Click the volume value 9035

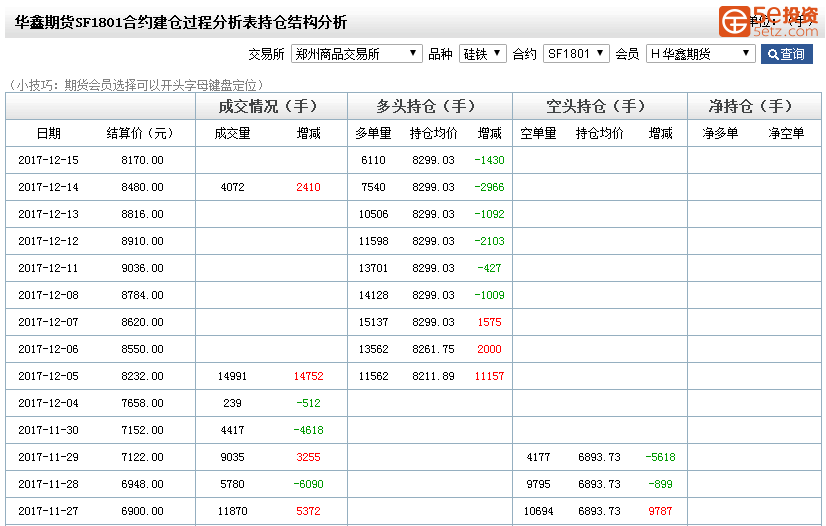[232, 457]
